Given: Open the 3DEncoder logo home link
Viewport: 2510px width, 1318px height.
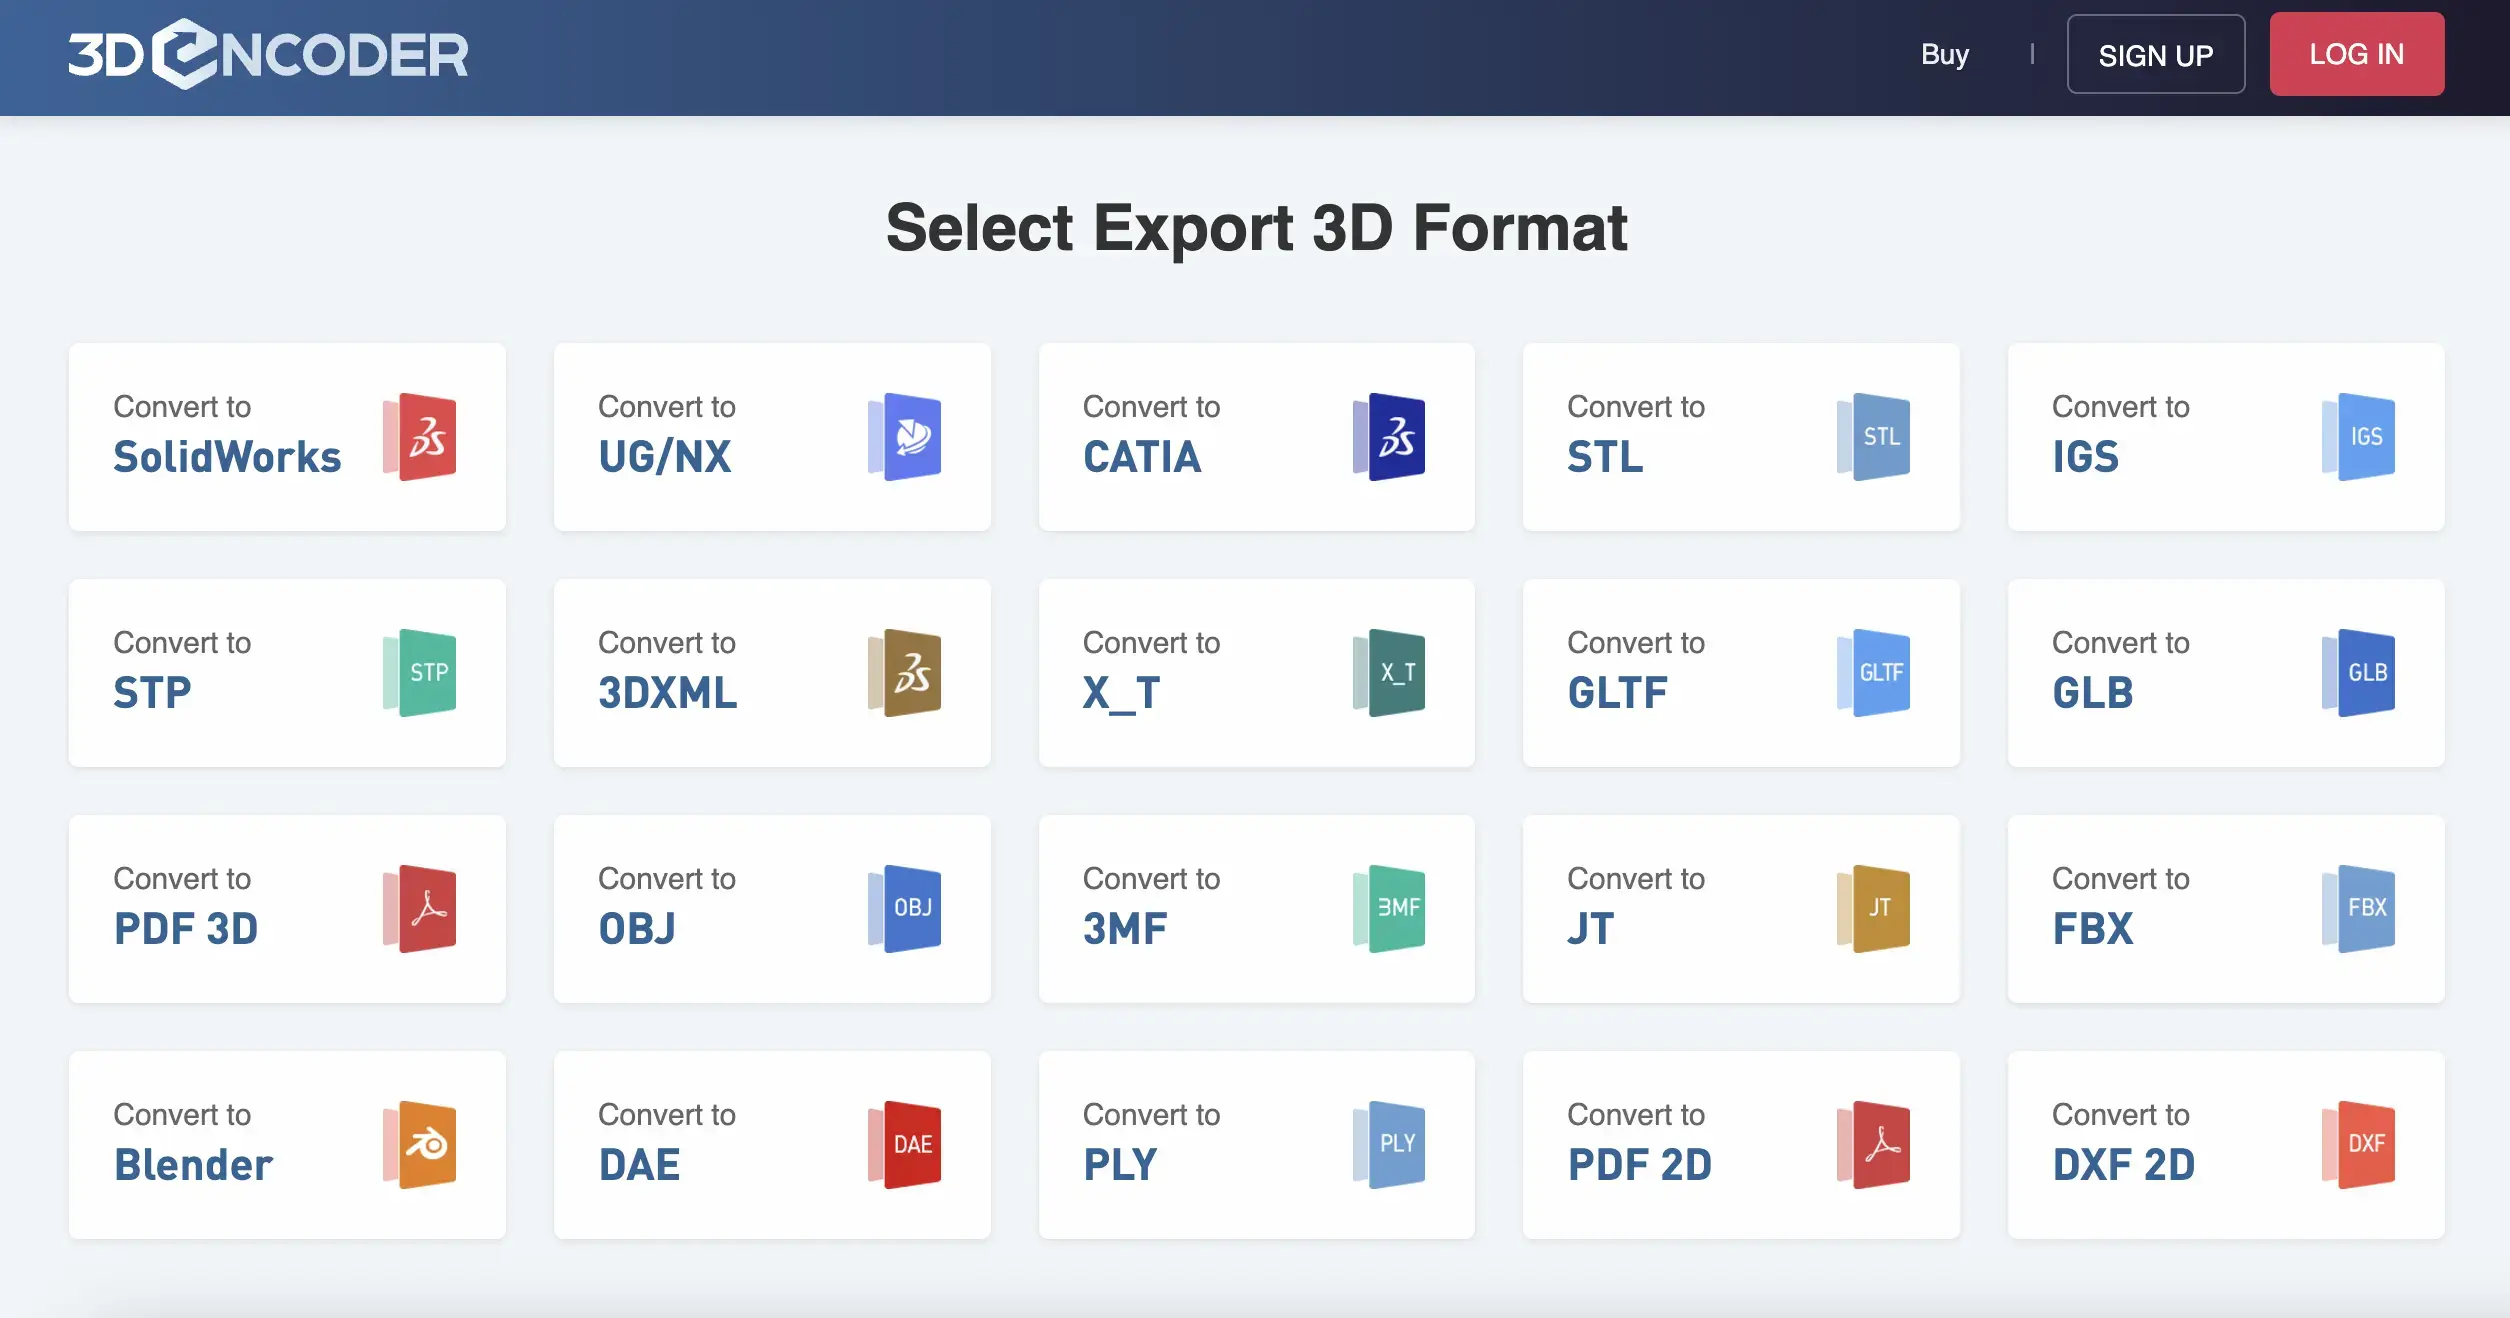Looking at the screenshot, I should tap(267, 54).
